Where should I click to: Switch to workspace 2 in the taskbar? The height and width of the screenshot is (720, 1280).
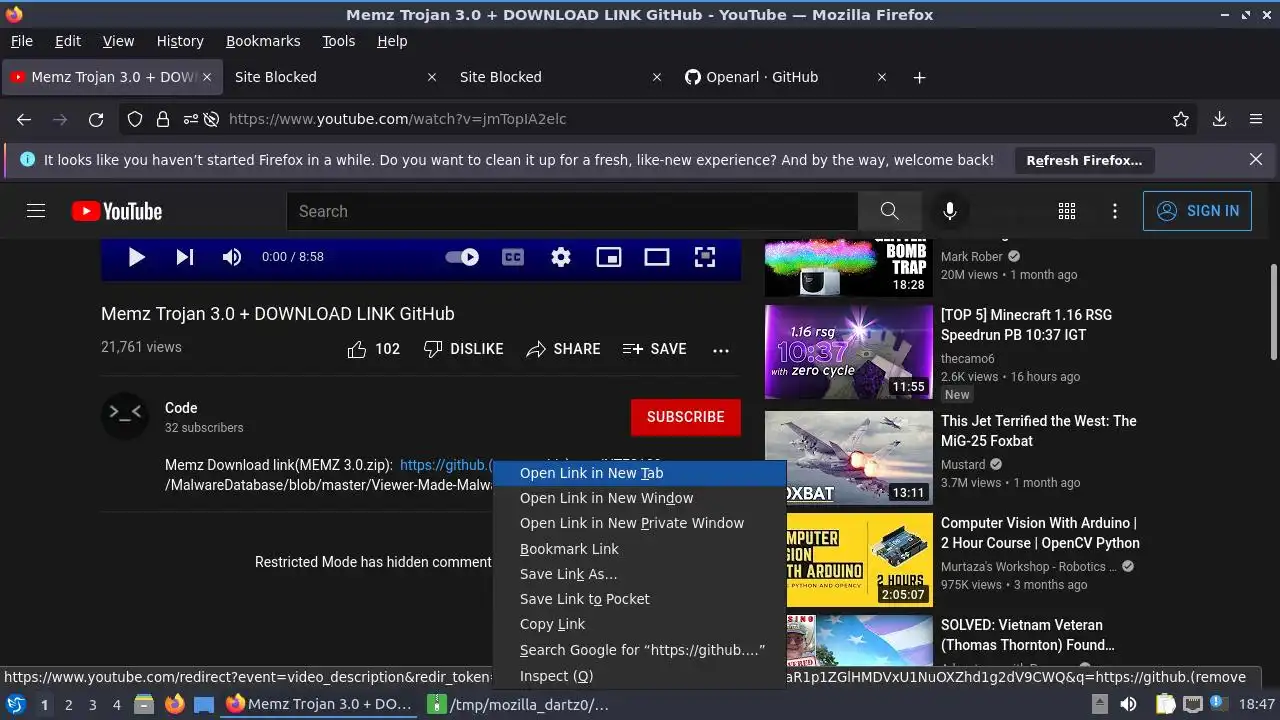68,705
